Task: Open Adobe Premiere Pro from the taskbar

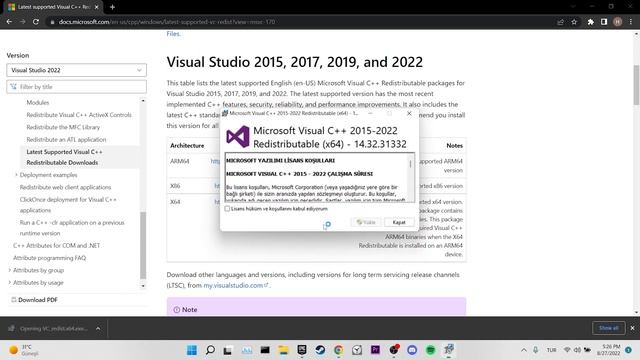Action: click(x=375, y=350)
